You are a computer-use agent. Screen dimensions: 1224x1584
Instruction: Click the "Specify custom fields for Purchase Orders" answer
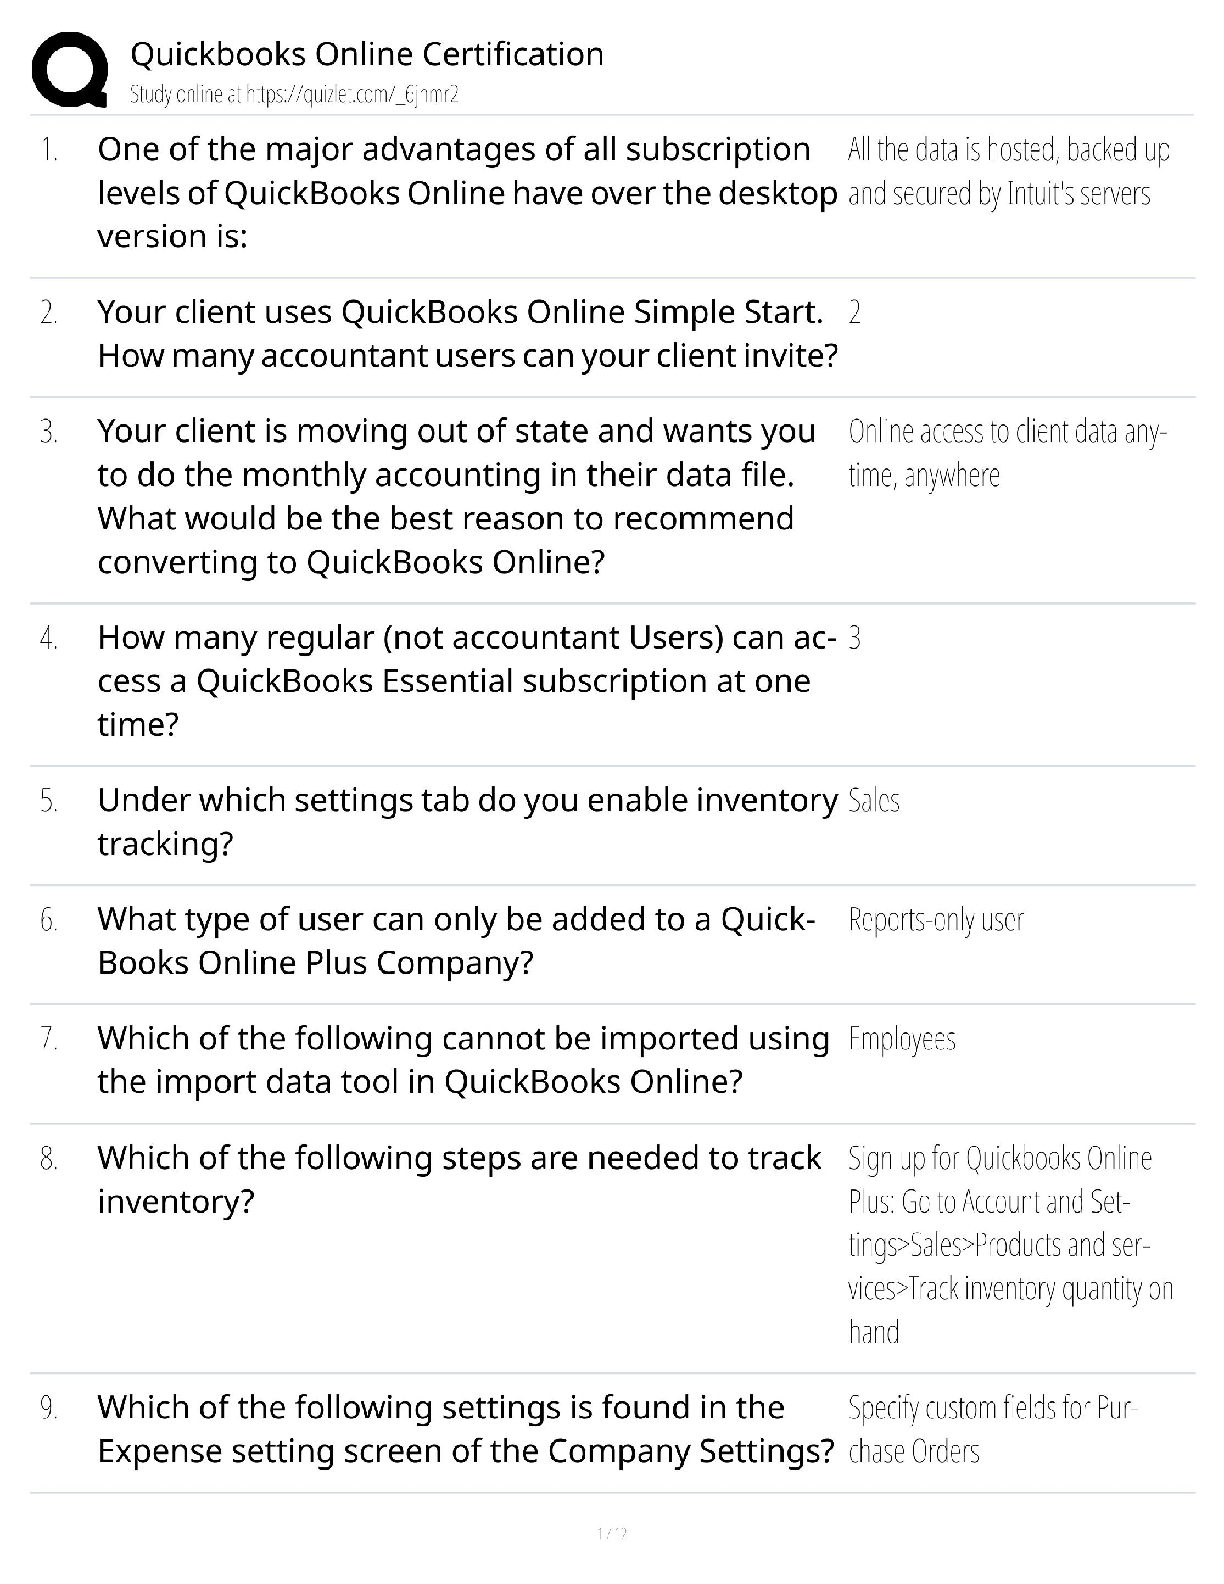993,1429
